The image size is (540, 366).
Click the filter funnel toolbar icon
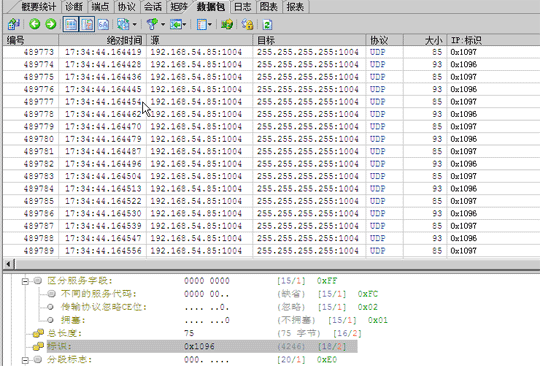152,24
